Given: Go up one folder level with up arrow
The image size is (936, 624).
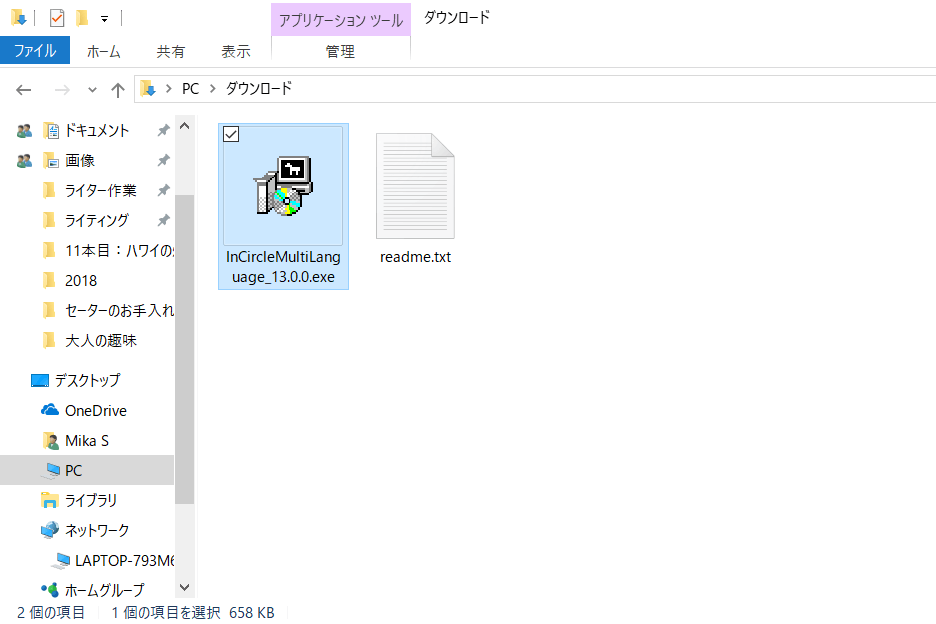Looking at the screenshot, I should 118,89.
